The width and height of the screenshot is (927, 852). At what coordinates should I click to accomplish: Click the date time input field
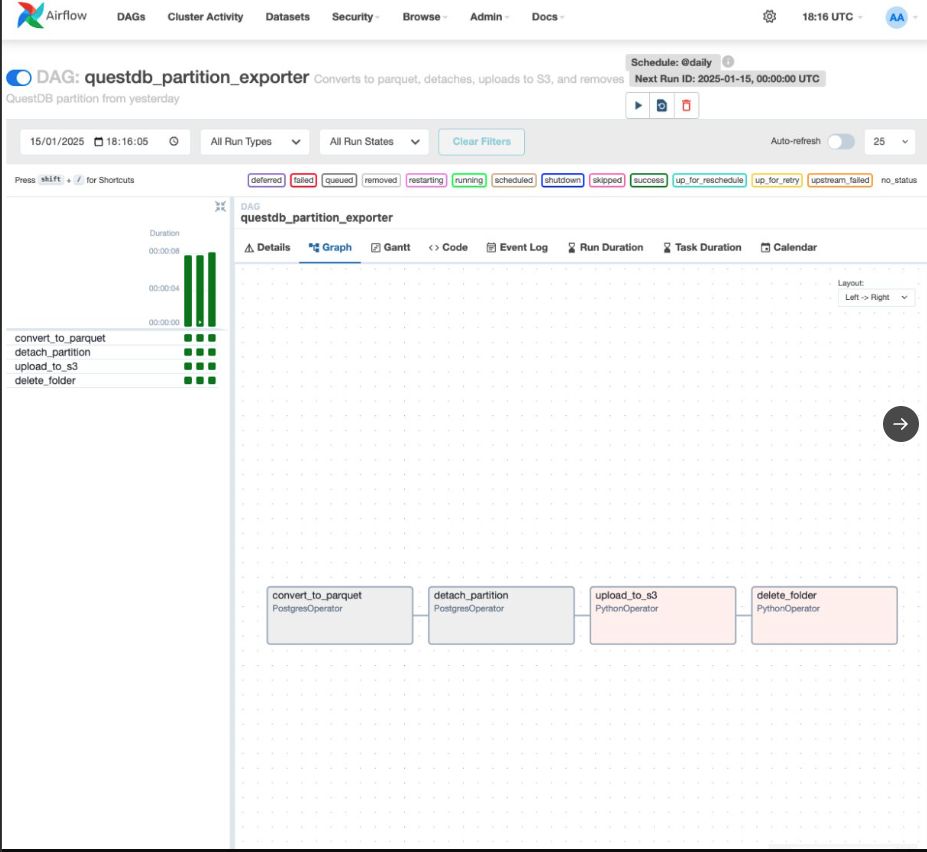tap(105, 142)
